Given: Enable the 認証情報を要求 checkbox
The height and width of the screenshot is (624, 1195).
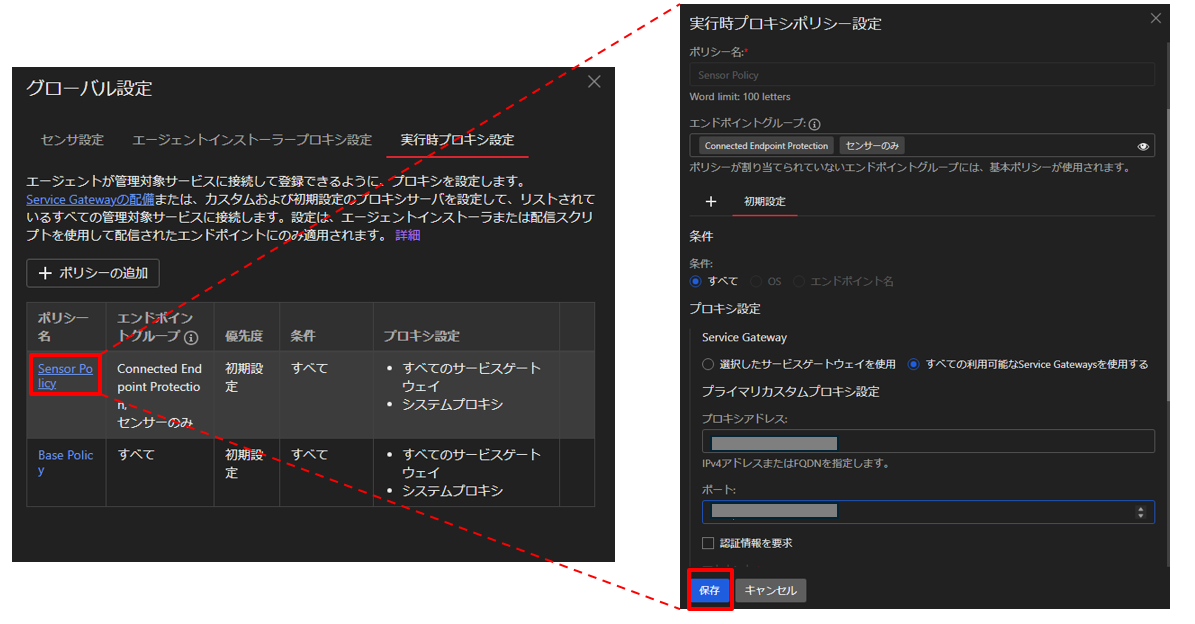Looking at the screenshot, I should [x=708, y=543].
